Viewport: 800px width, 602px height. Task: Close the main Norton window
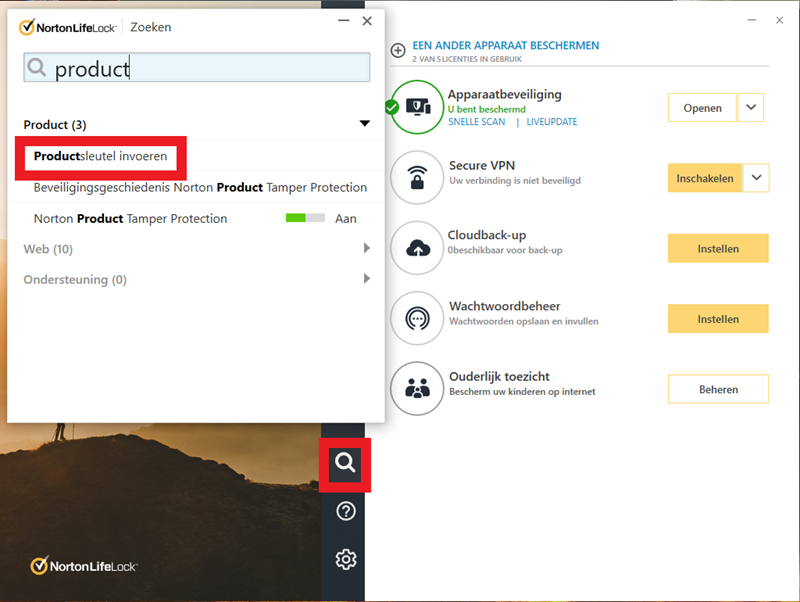tap(779, 20)
